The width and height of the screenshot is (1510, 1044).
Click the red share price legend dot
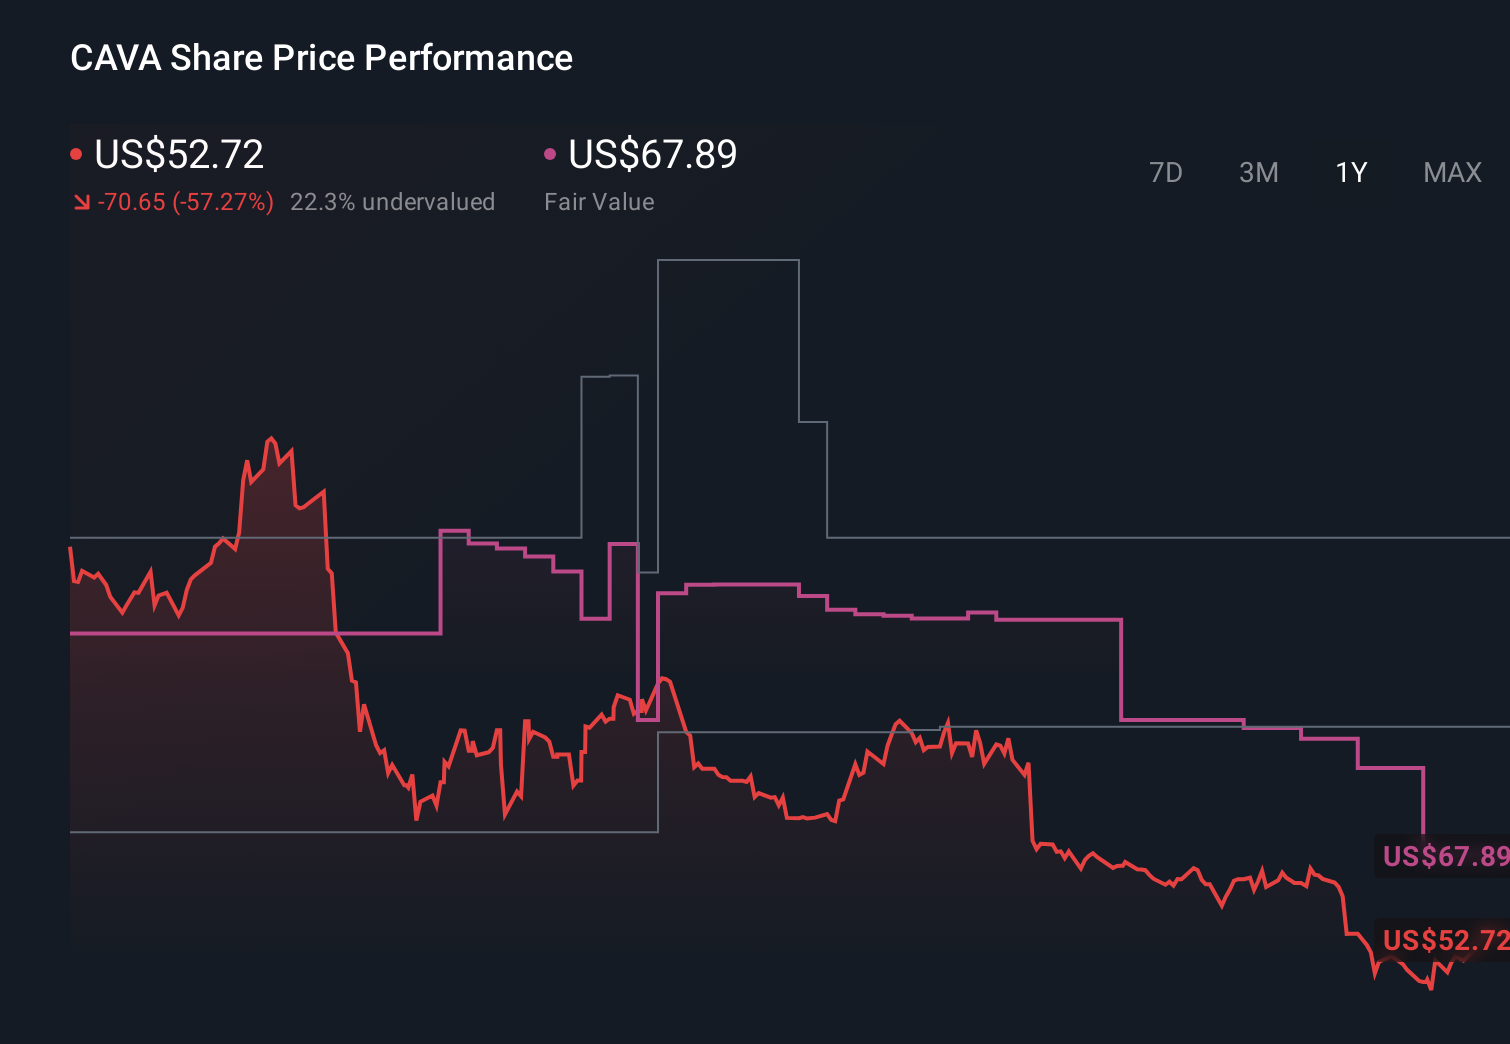click(76, 152)
